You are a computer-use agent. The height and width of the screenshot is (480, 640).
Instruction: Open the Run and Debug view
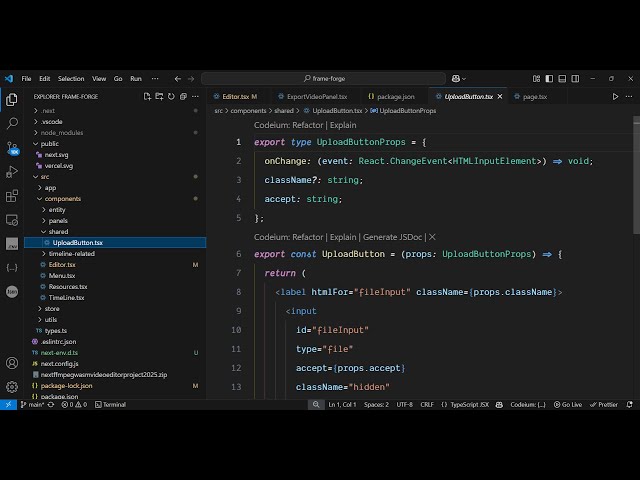(x=12, y=172)
